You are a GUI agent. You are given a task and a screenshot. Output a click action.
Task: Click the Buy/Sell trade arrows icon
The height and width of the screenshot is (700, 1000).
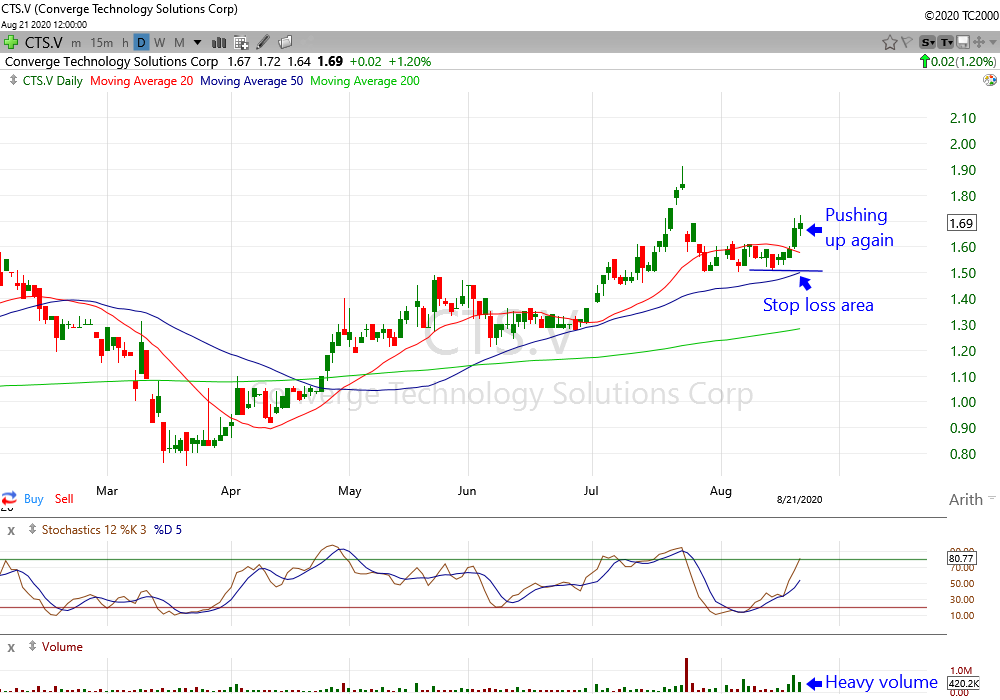9,499
